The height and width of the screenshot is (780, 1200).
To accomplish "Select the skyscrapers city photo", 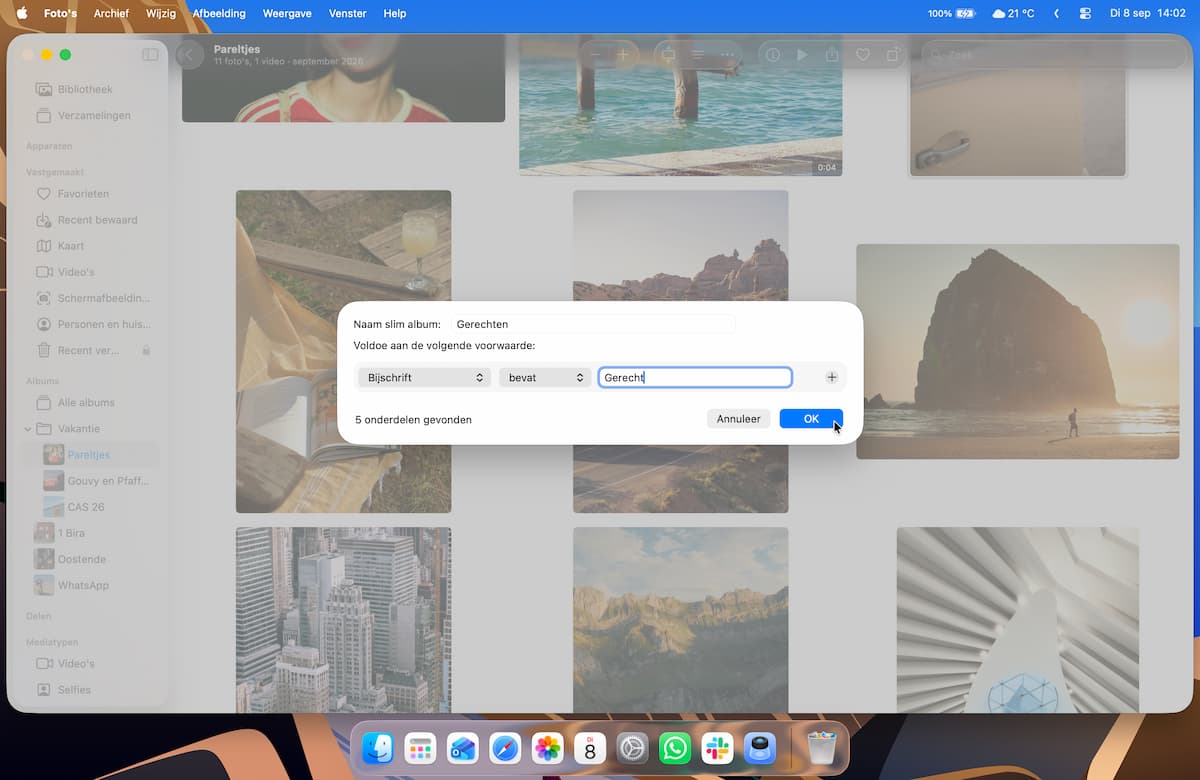I will click(343, 620).
